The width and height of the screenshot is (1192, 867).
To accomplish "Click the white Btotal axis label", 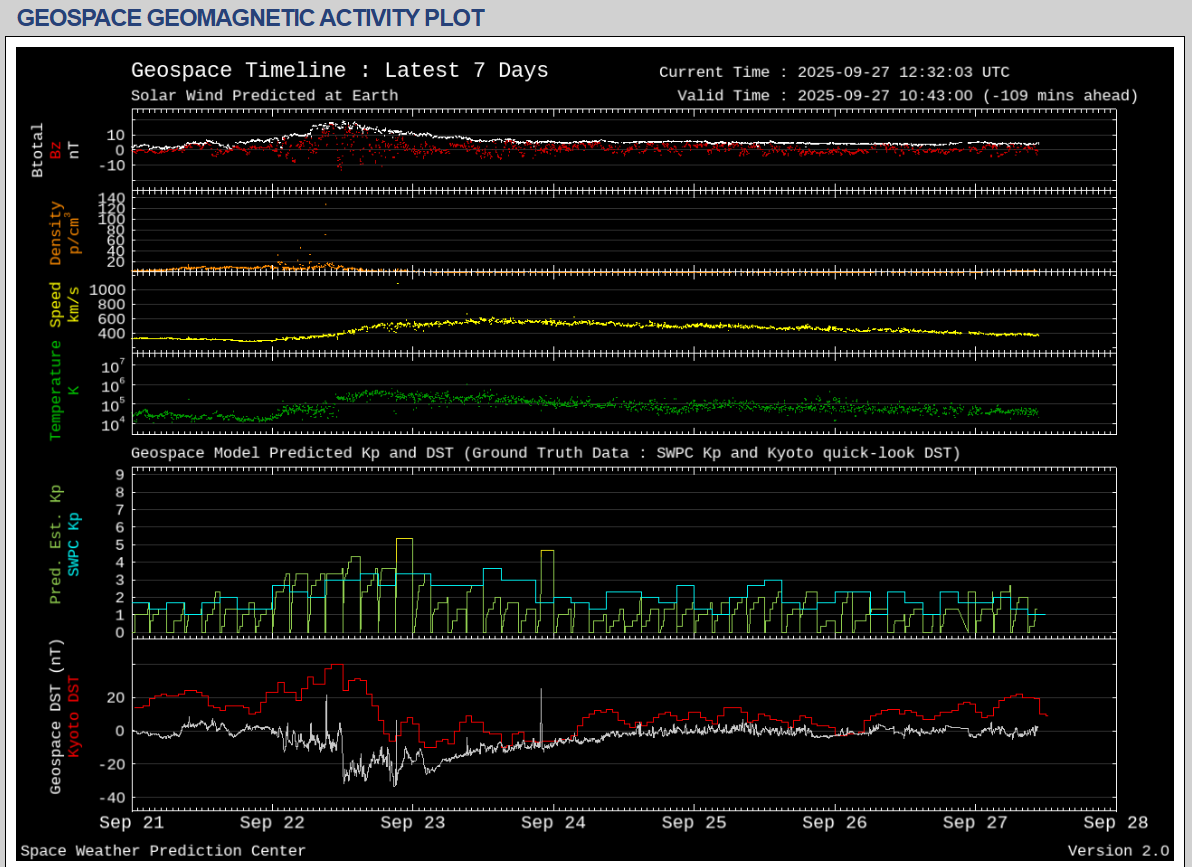I will tap(38, 150).
